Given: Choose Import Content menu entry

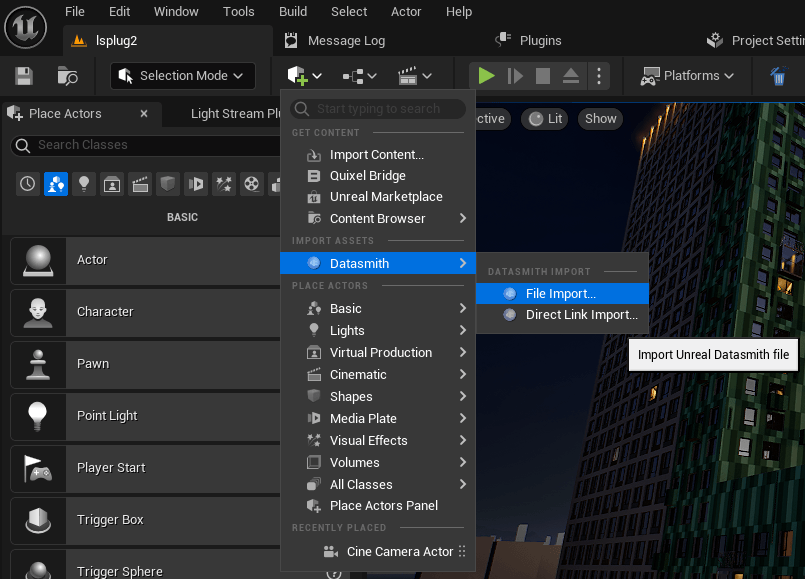Looking at the screenshot, I should [378, 155].
